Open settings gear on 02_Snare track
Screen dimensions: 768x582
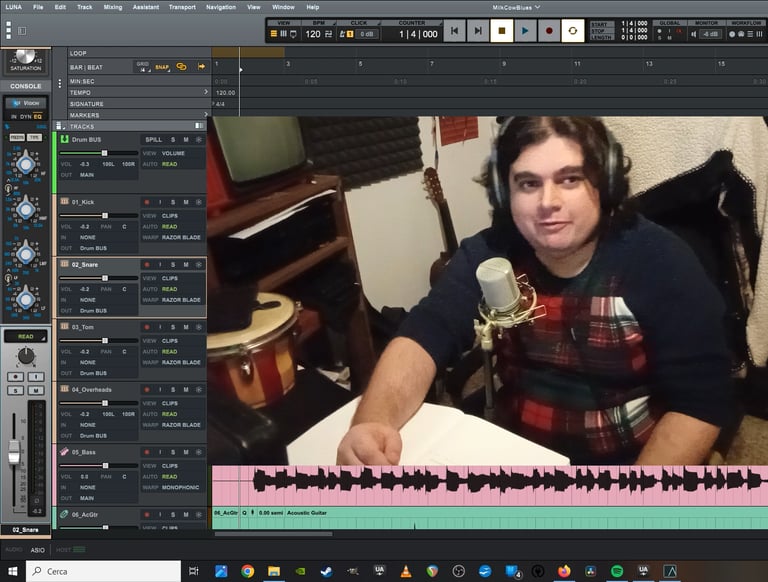pos(199,265)
